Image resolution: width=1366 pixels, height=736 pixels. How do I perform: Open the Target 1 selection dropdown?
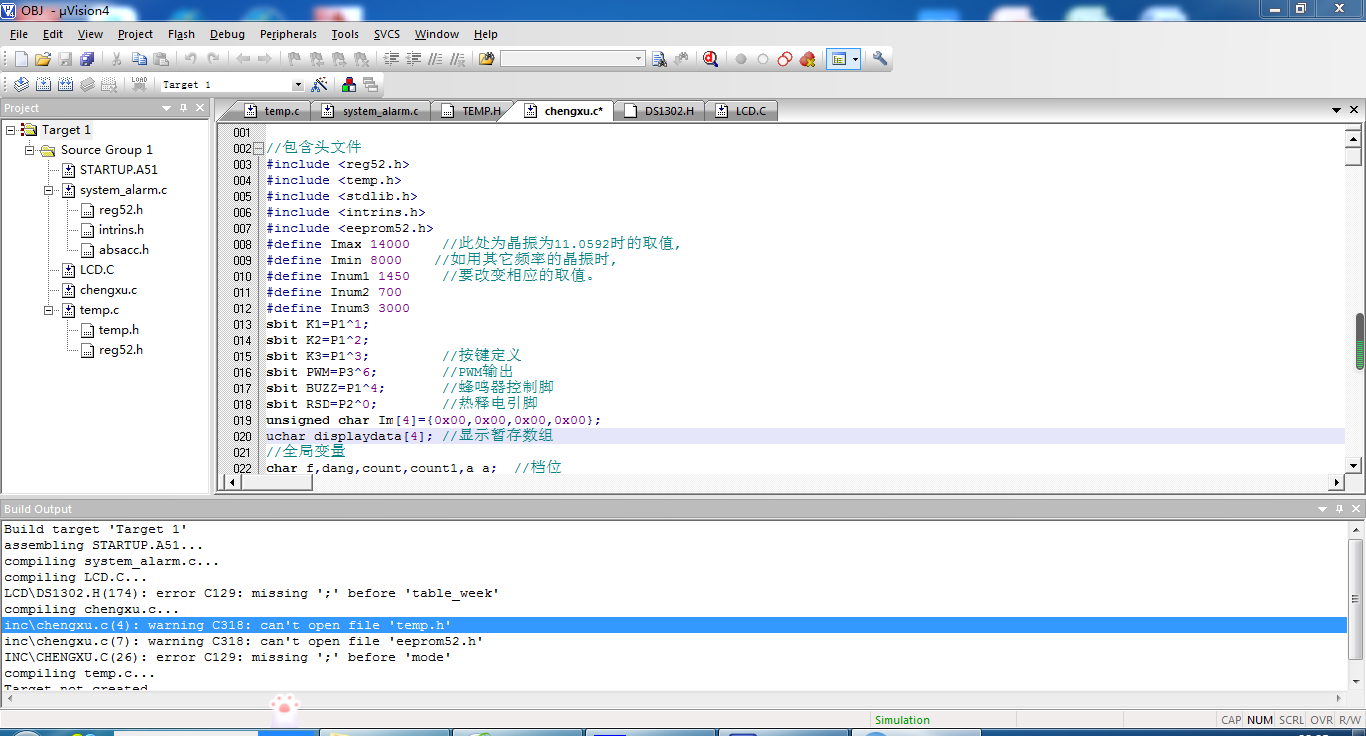[x=298, y=85]
